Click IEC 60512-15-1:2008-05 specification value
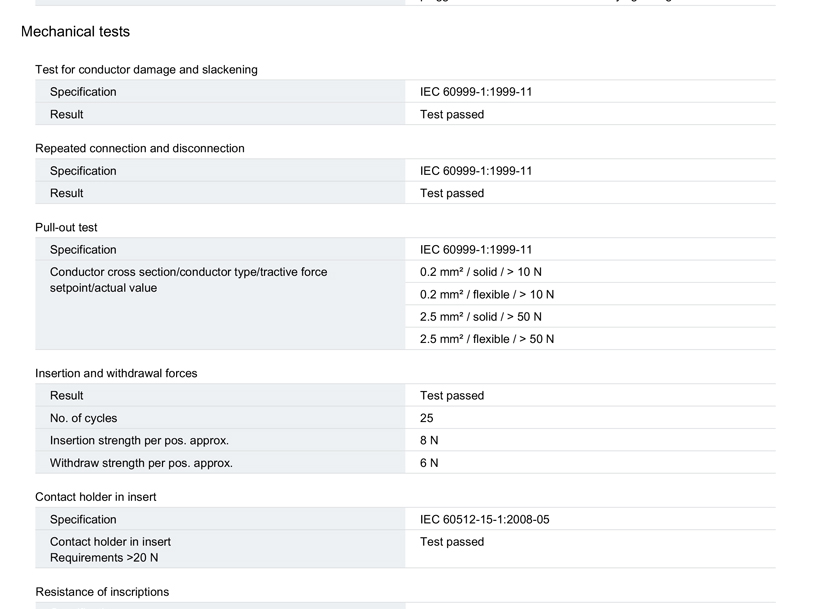The height and width of the screenshot is (609, 830). coord(484,520)
